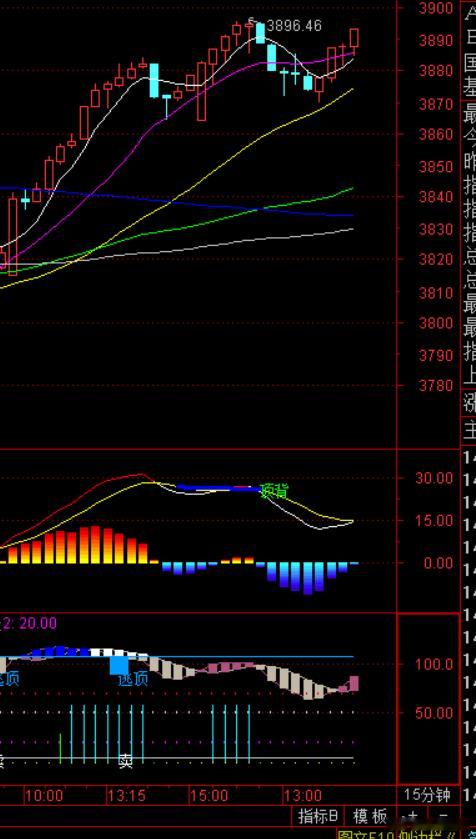Open the 指标B indicator tab

[318, 817]
